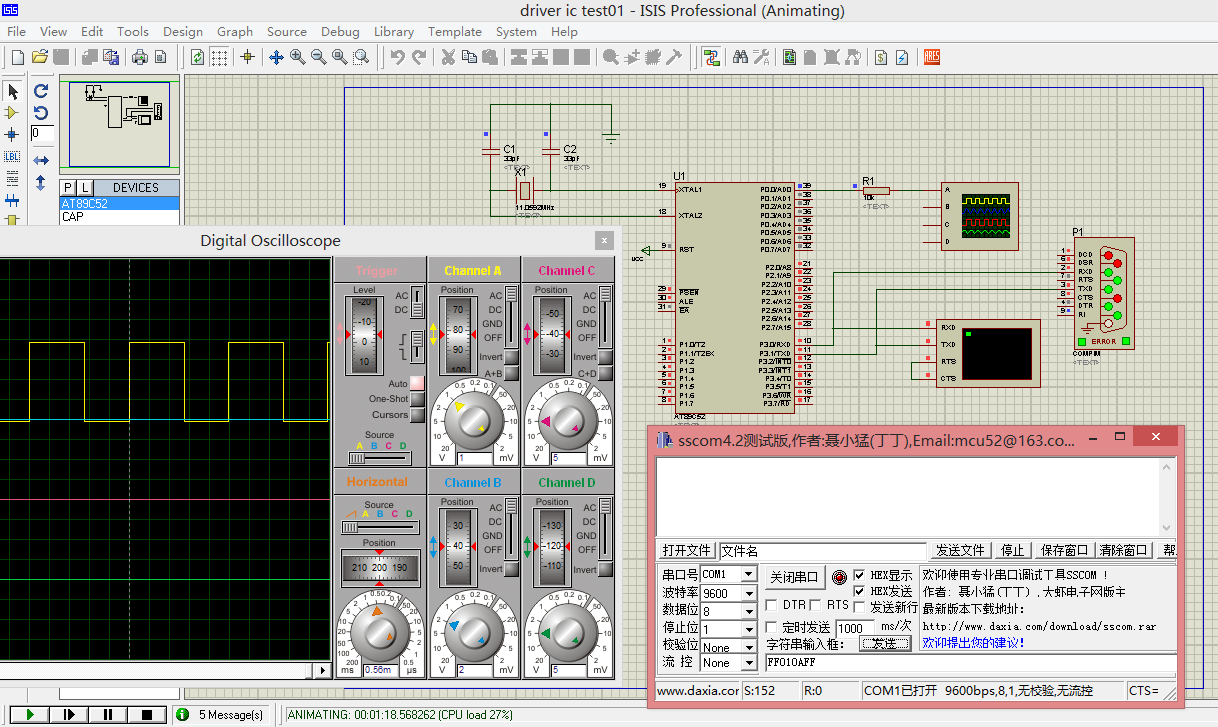Click 关闭串口 close port button
Viewport: 1218px width, 727px height.
click(x=794, y=577)
